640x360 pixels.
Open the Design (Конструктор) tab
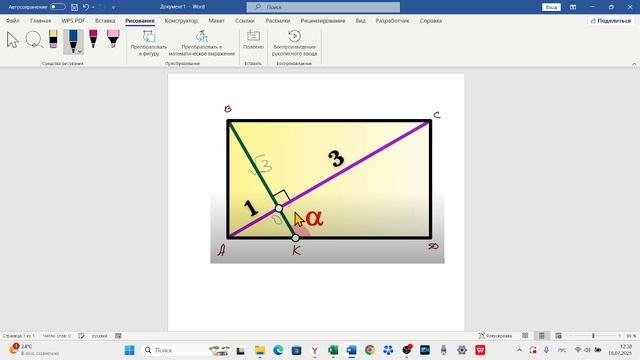(x=181, y=20)
